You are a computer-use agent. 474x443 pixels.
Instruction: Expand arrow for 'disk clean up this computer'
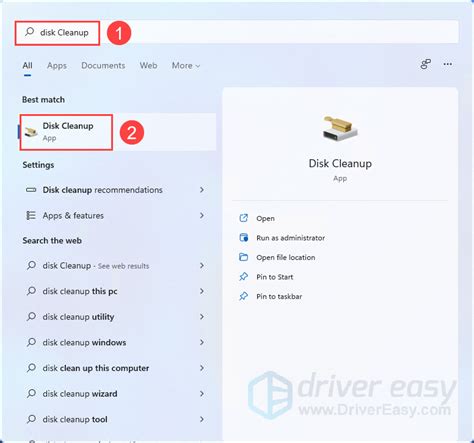tap(202, 368)
